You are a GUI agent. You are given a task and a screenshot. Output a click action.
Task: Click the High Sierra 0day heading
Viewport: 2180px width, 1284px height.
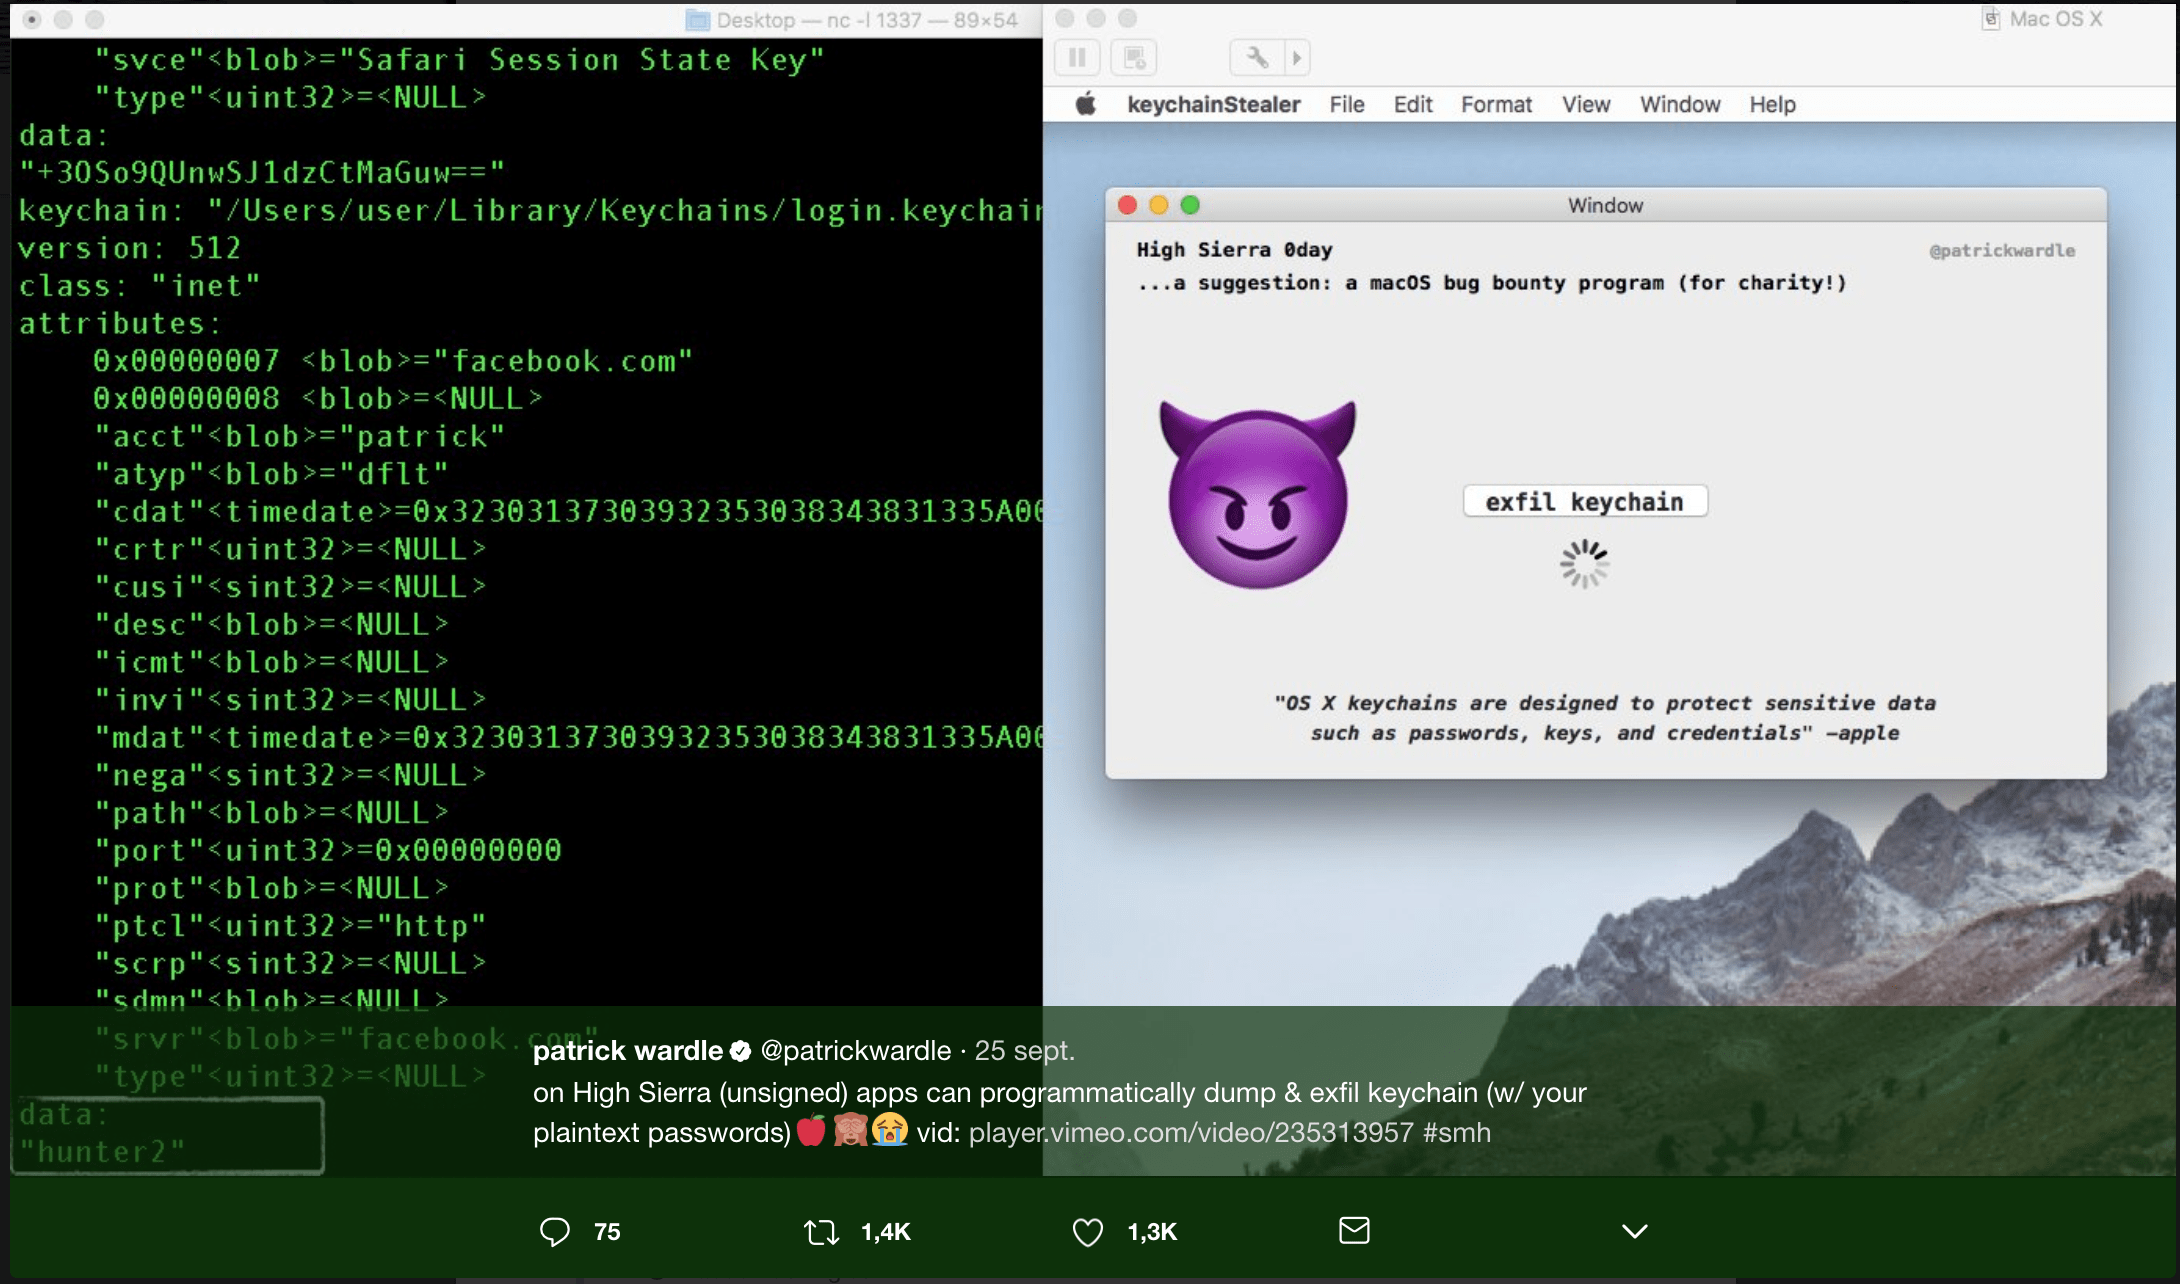(1234, 249)
